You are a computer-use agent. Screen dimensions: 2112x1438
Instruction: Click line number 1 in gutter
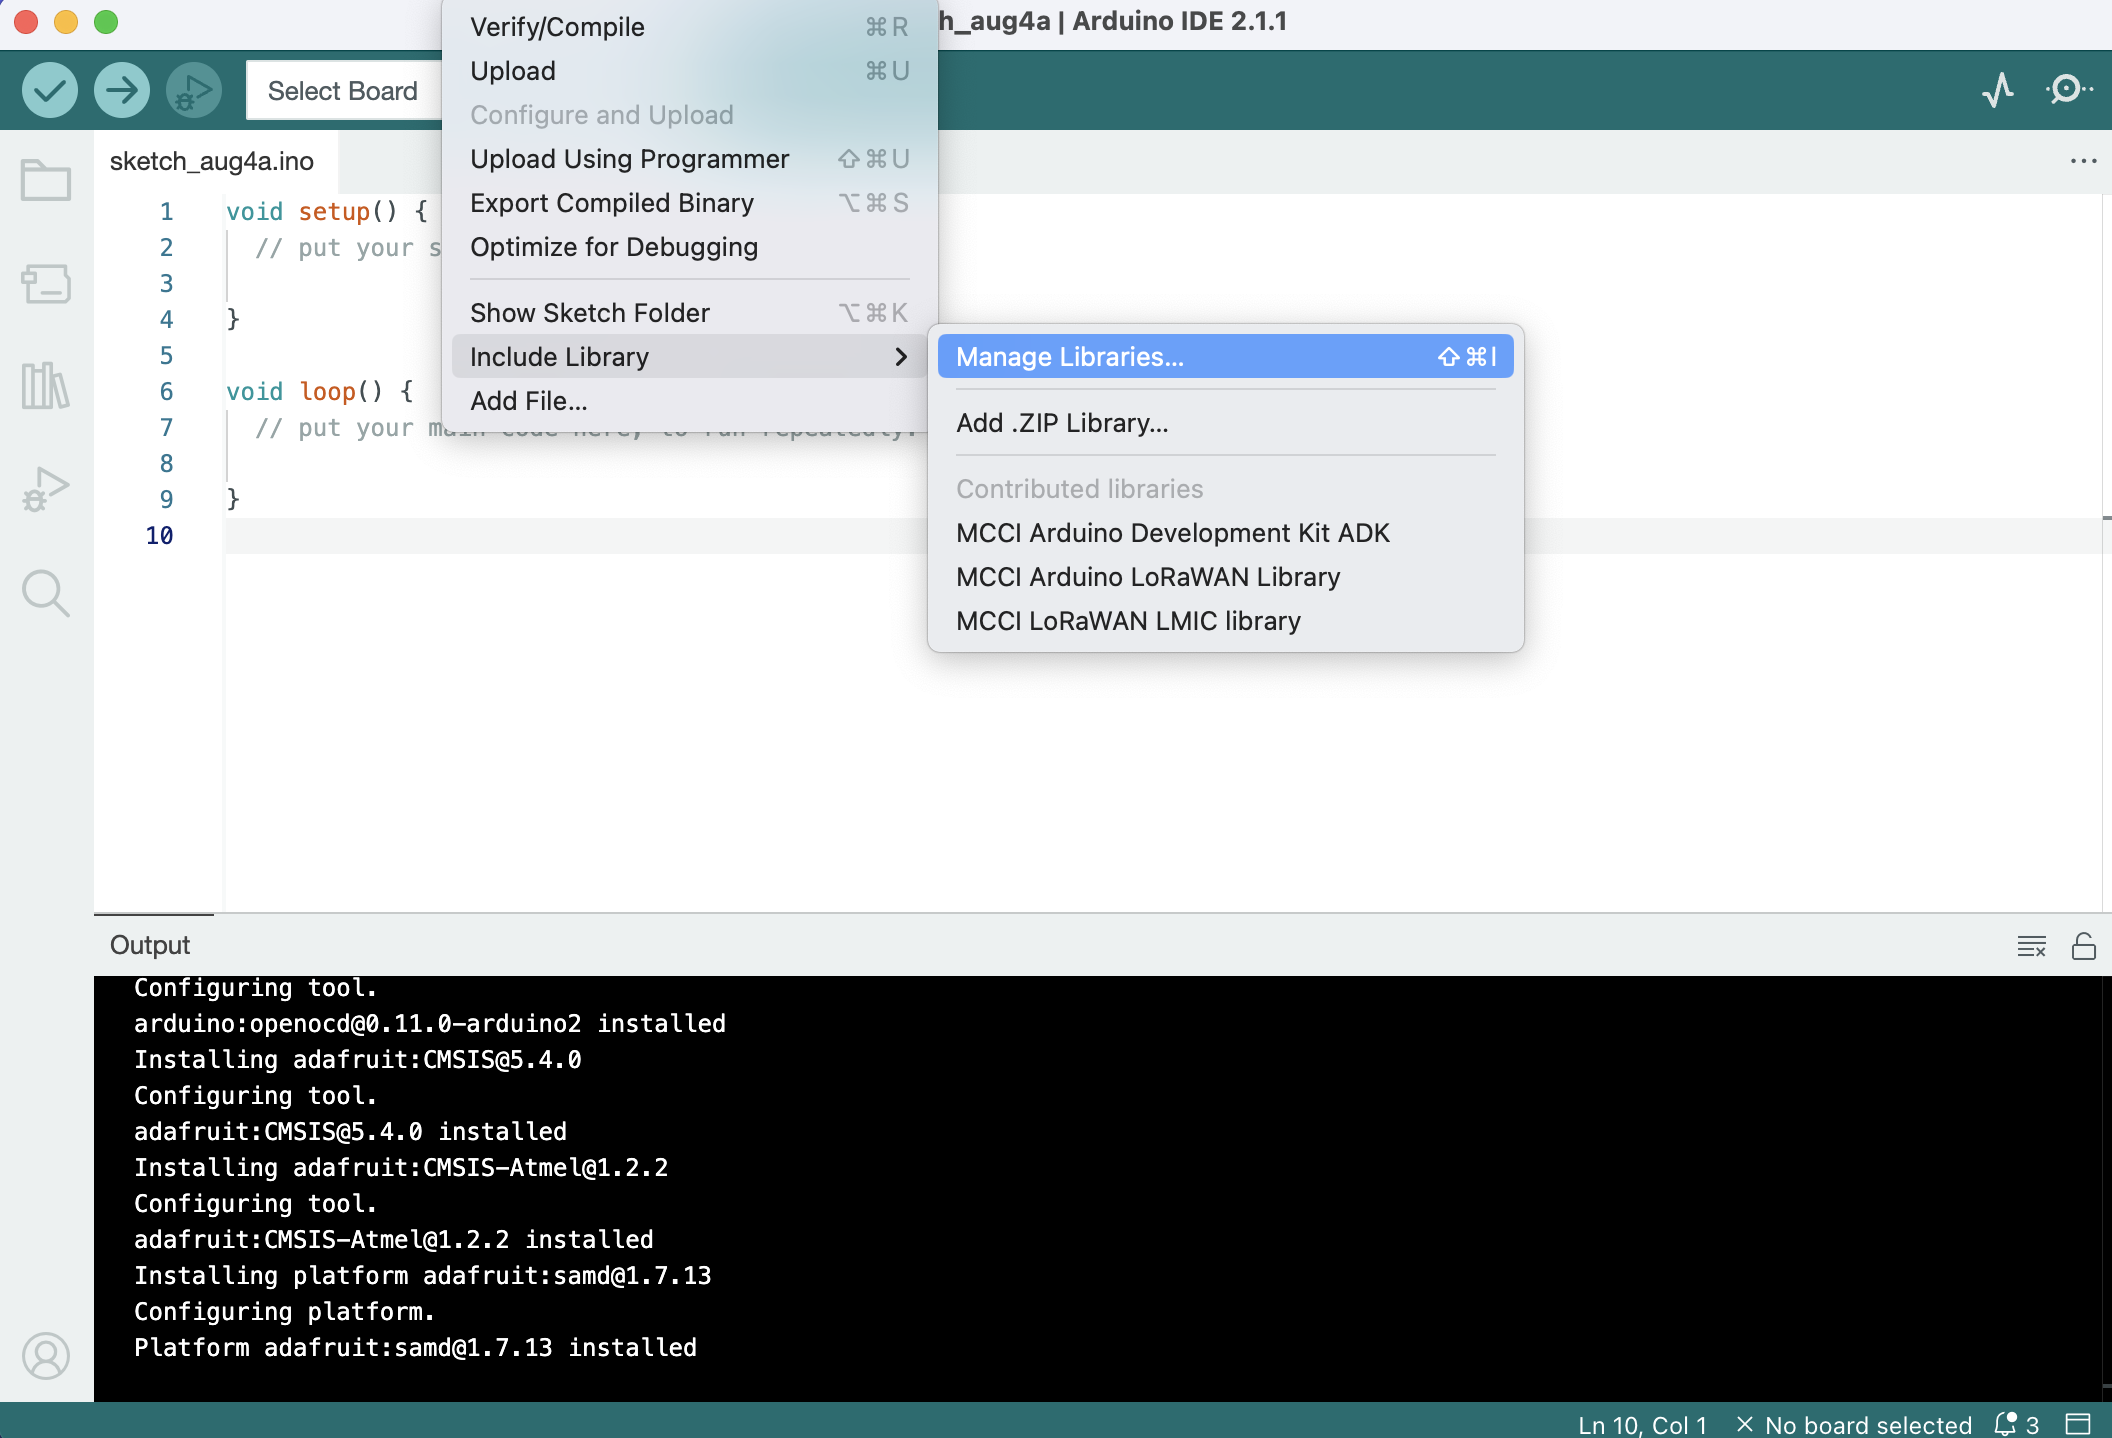click(166, 212)
